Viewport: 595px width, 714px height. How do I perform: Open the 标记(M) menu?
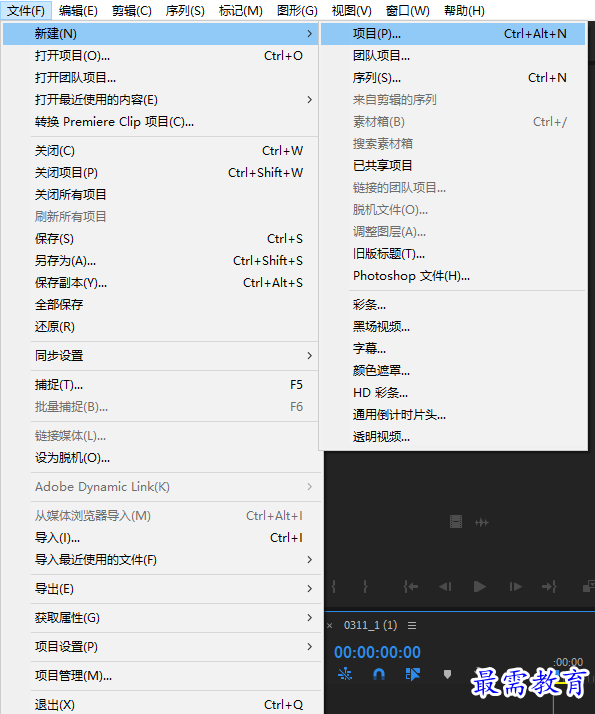[x=240, y=10]
